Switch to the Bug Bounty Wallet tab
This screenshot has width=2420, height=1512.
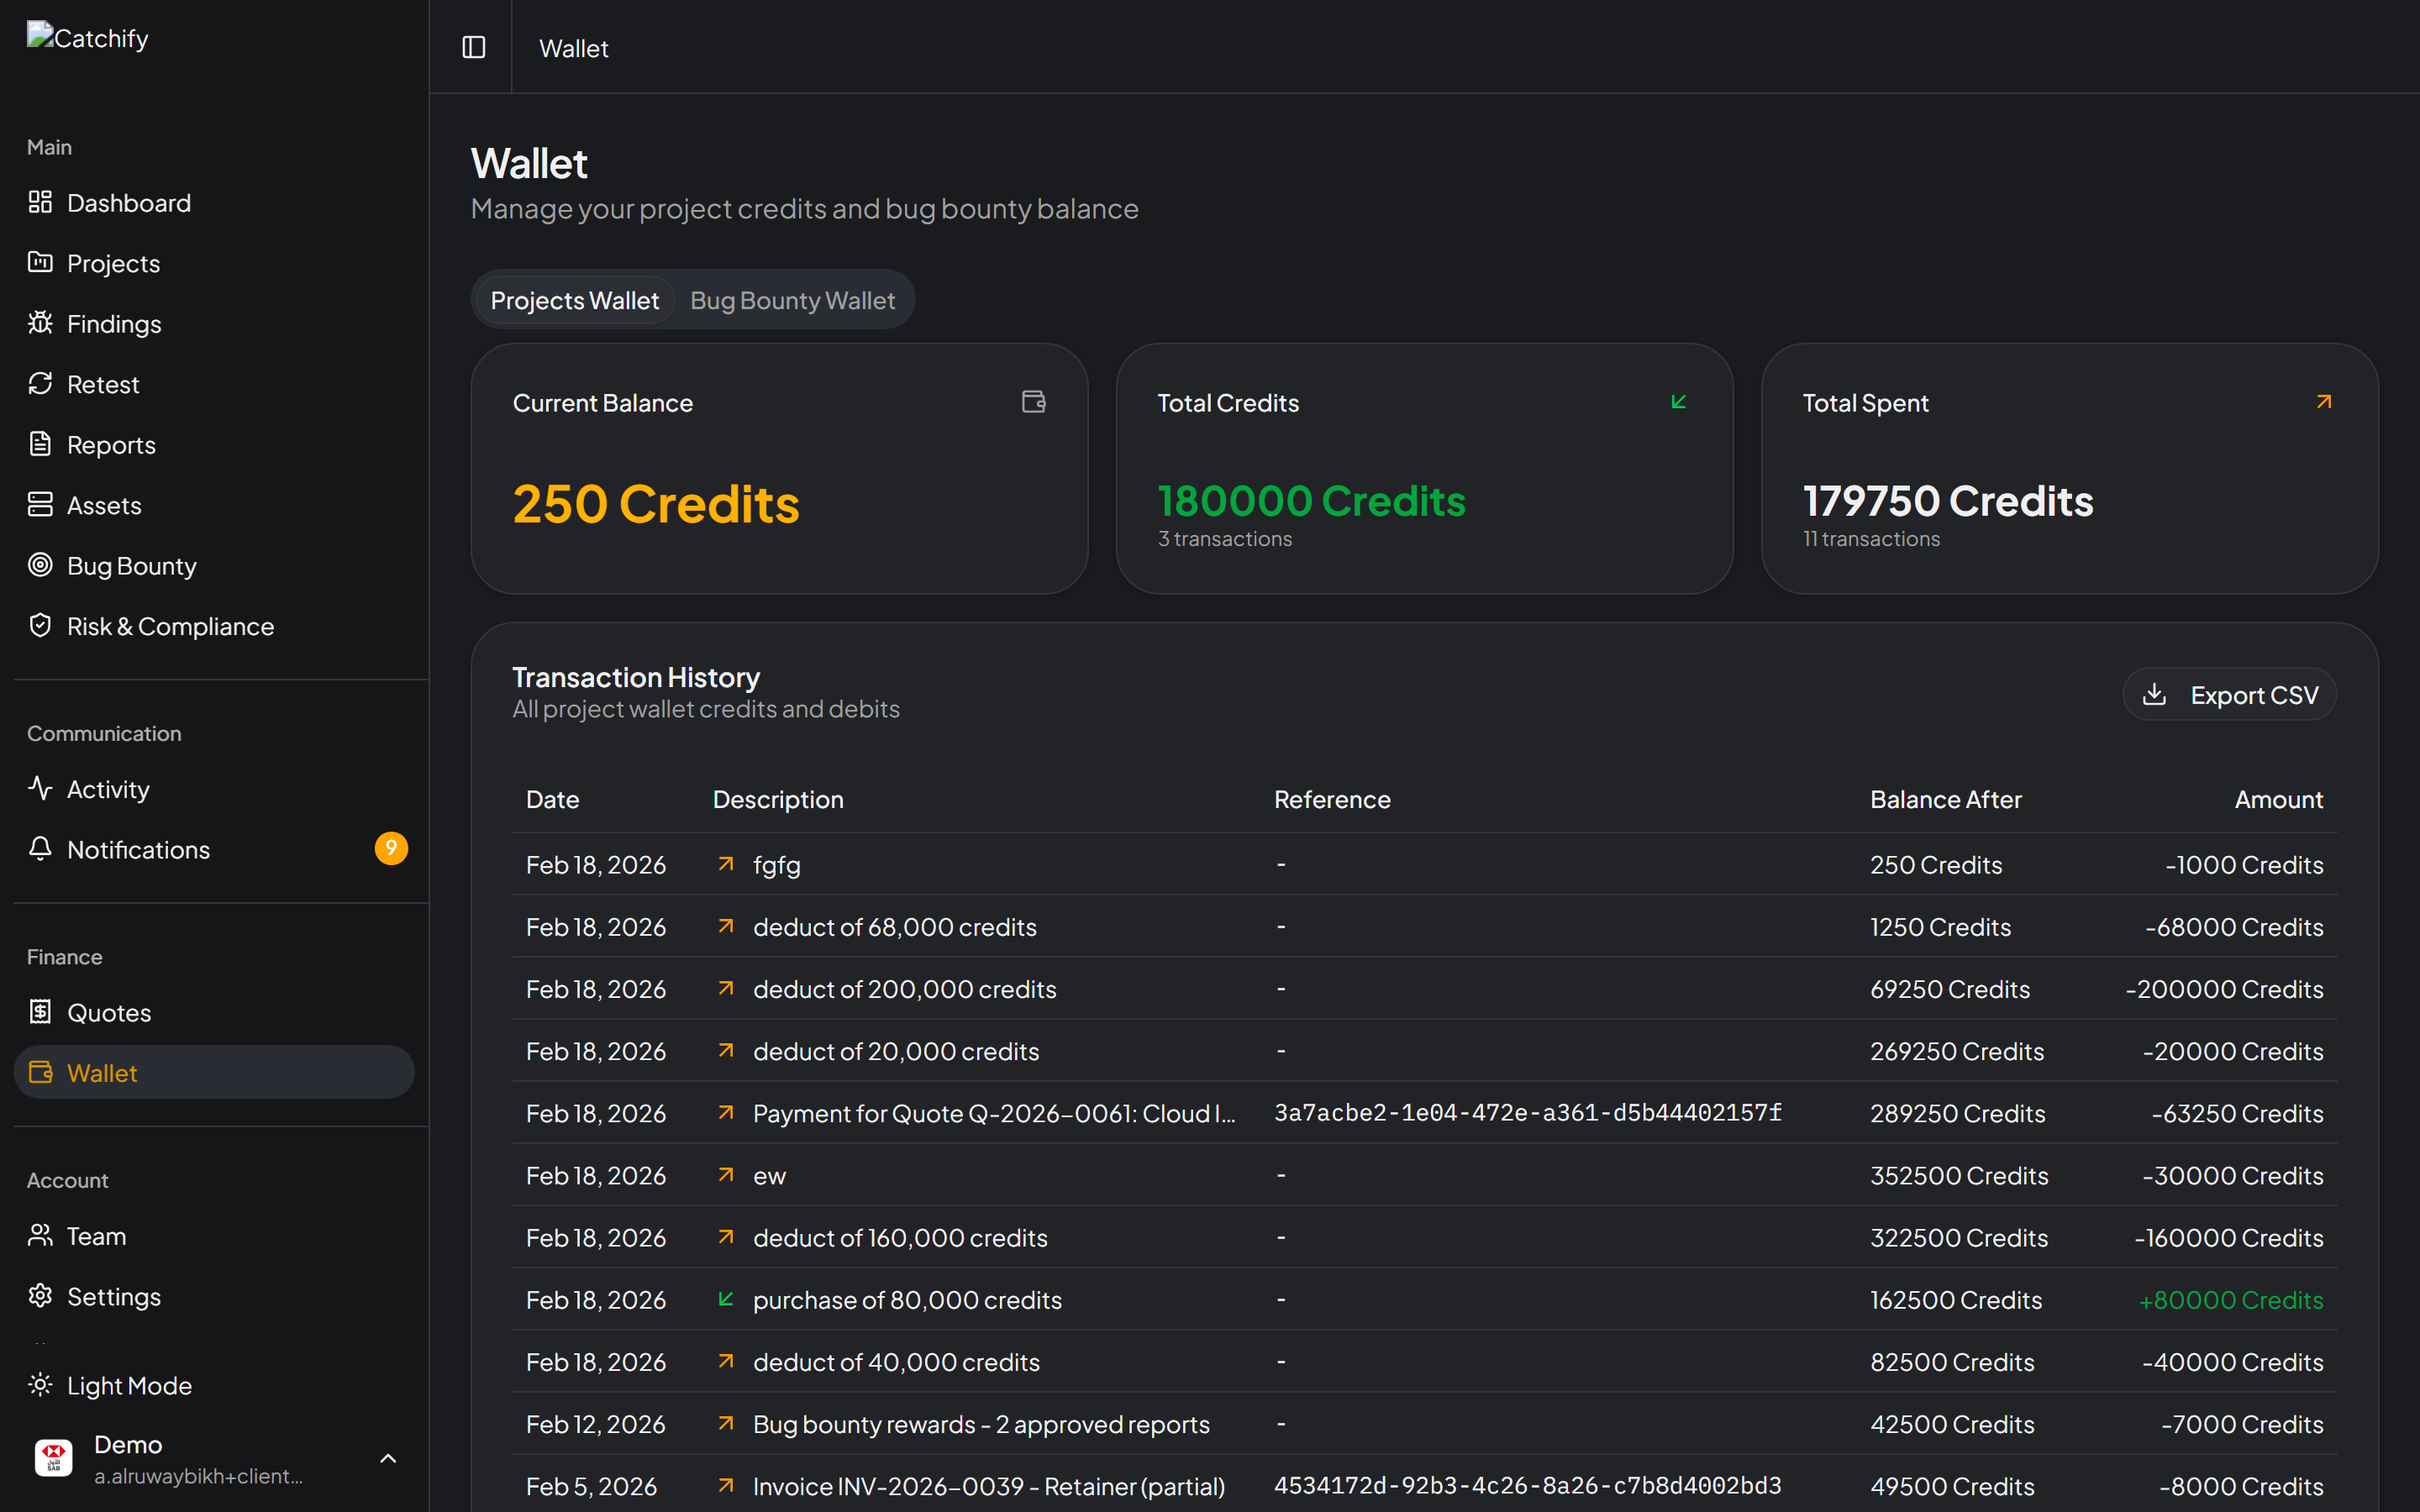click(x=792, y=300)
